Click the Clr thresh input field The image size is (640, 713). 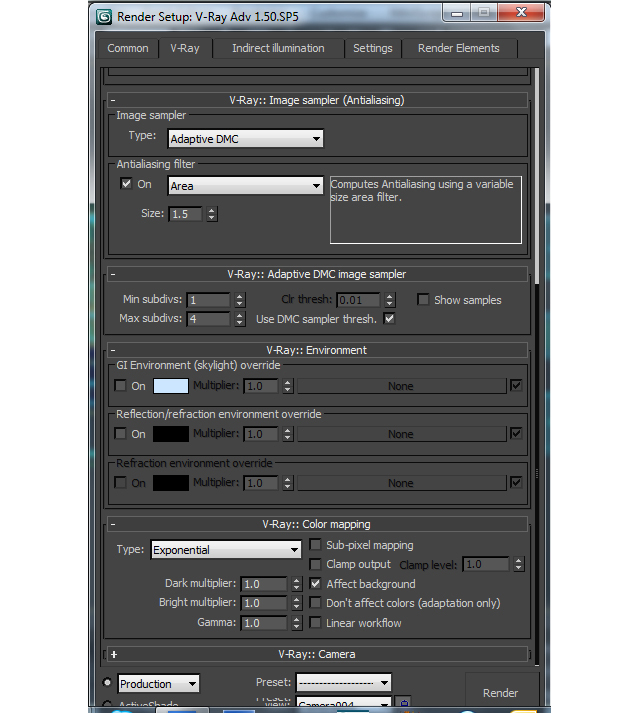358,300
